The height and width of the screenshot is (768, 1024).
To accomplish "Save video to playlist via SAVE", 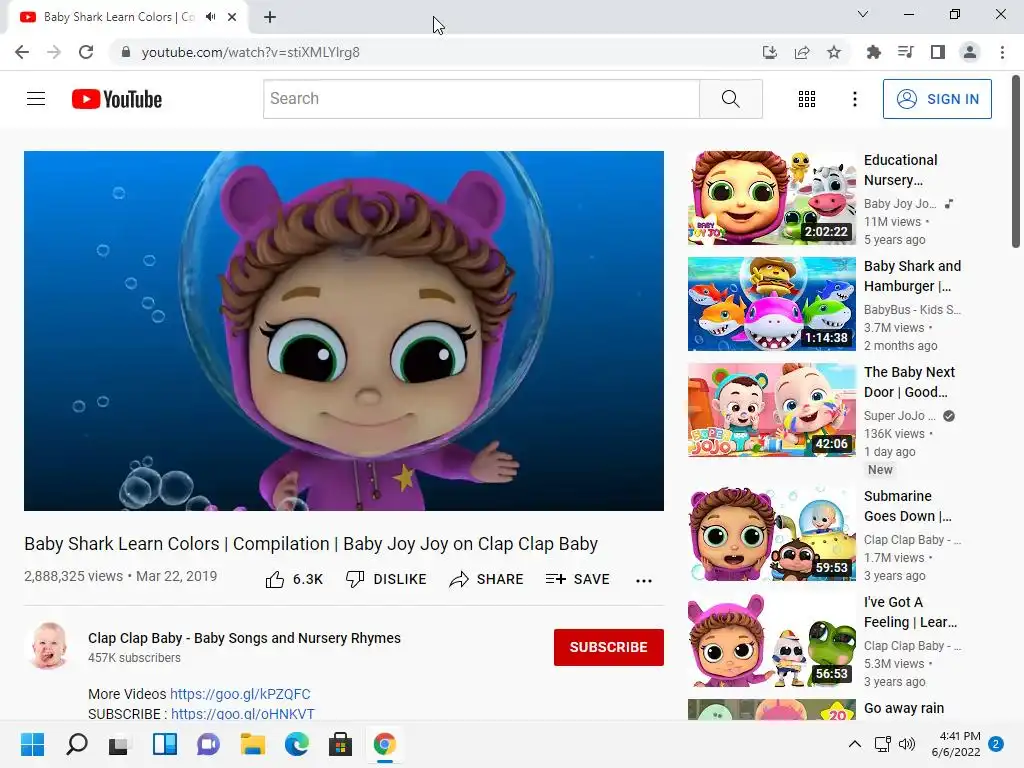I will point(578,579).
